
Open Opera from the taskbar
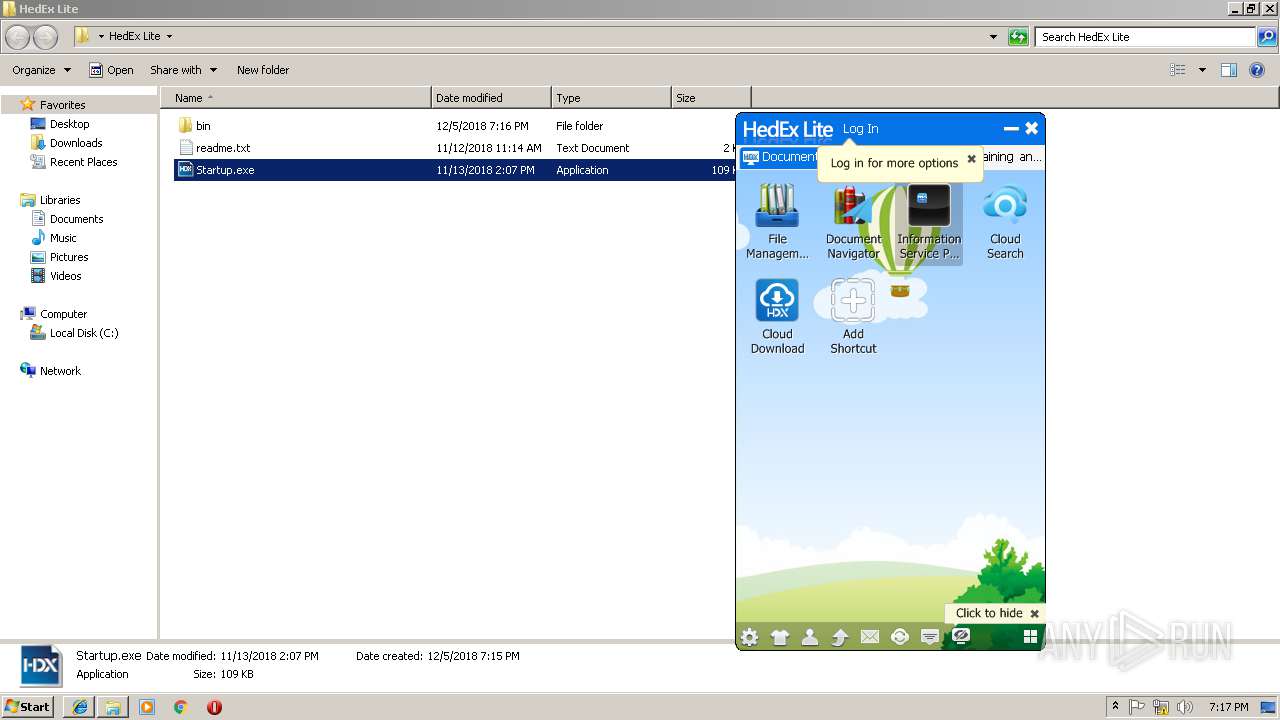[x=214, y=707]
